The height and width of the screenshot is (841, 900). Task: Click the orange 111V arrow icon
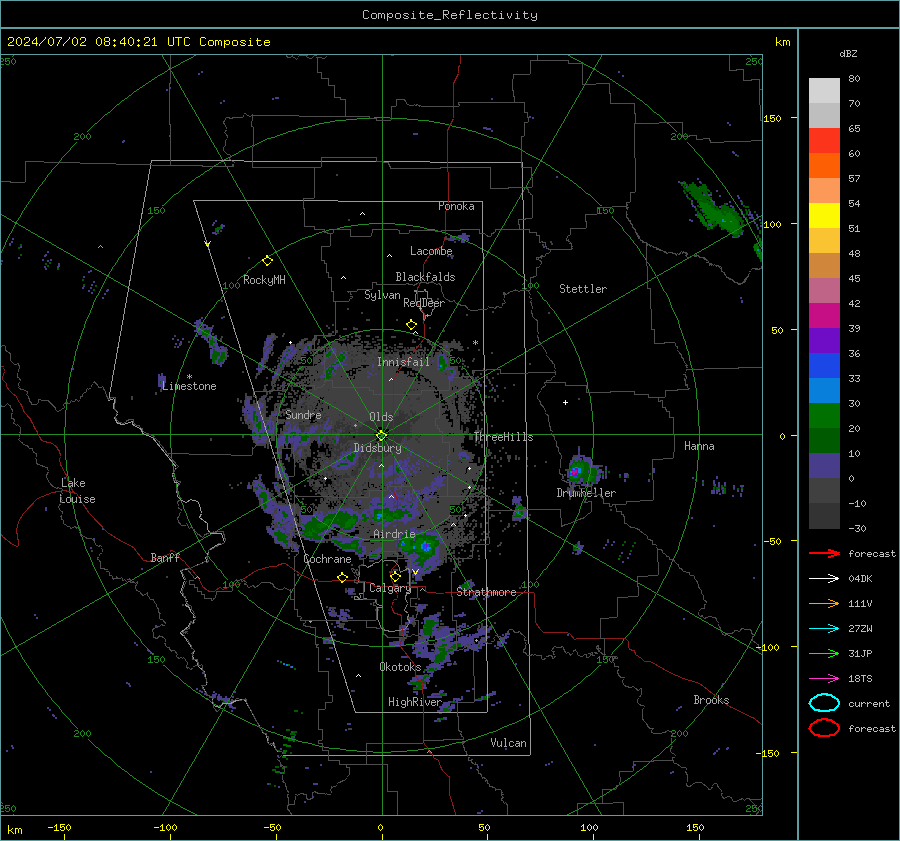coord(824,603)
